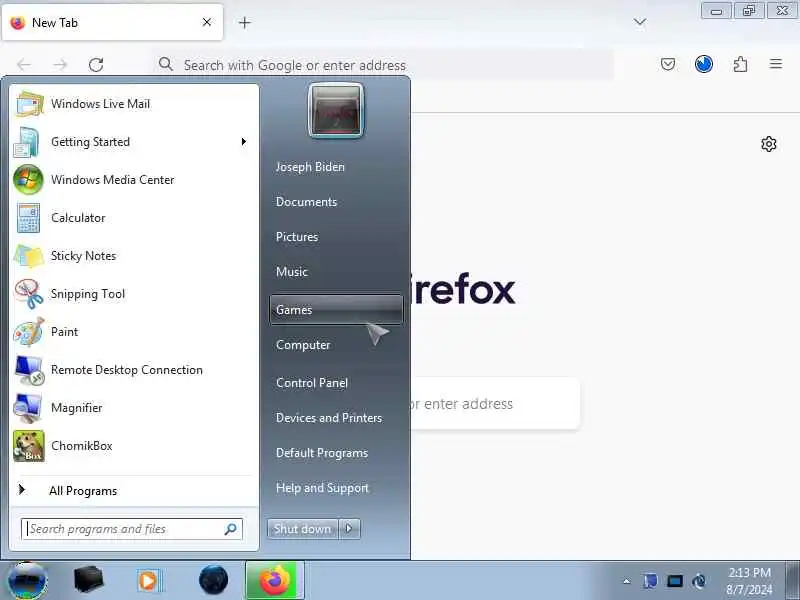Open the Paint palette icon
Screen dimensions: 800x600
coord(29,332)
